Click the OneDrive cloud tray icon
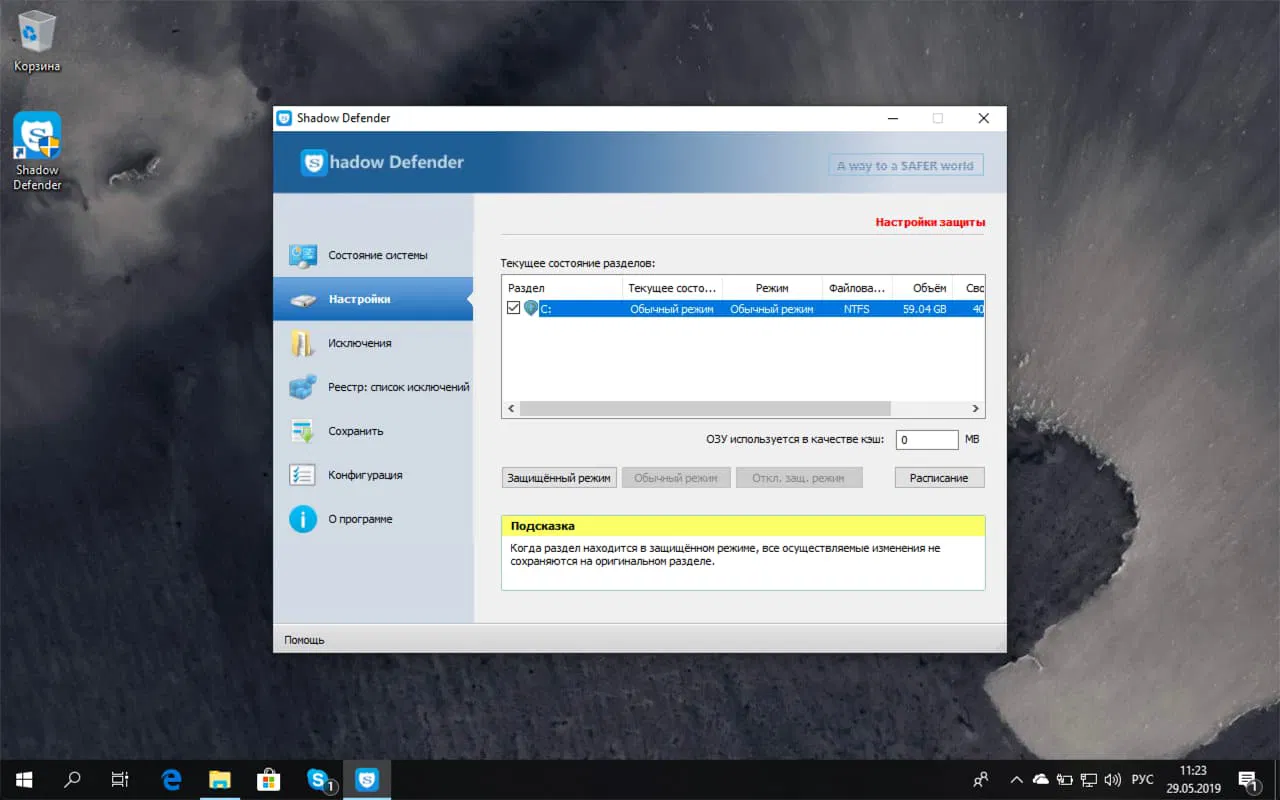 1040,779
